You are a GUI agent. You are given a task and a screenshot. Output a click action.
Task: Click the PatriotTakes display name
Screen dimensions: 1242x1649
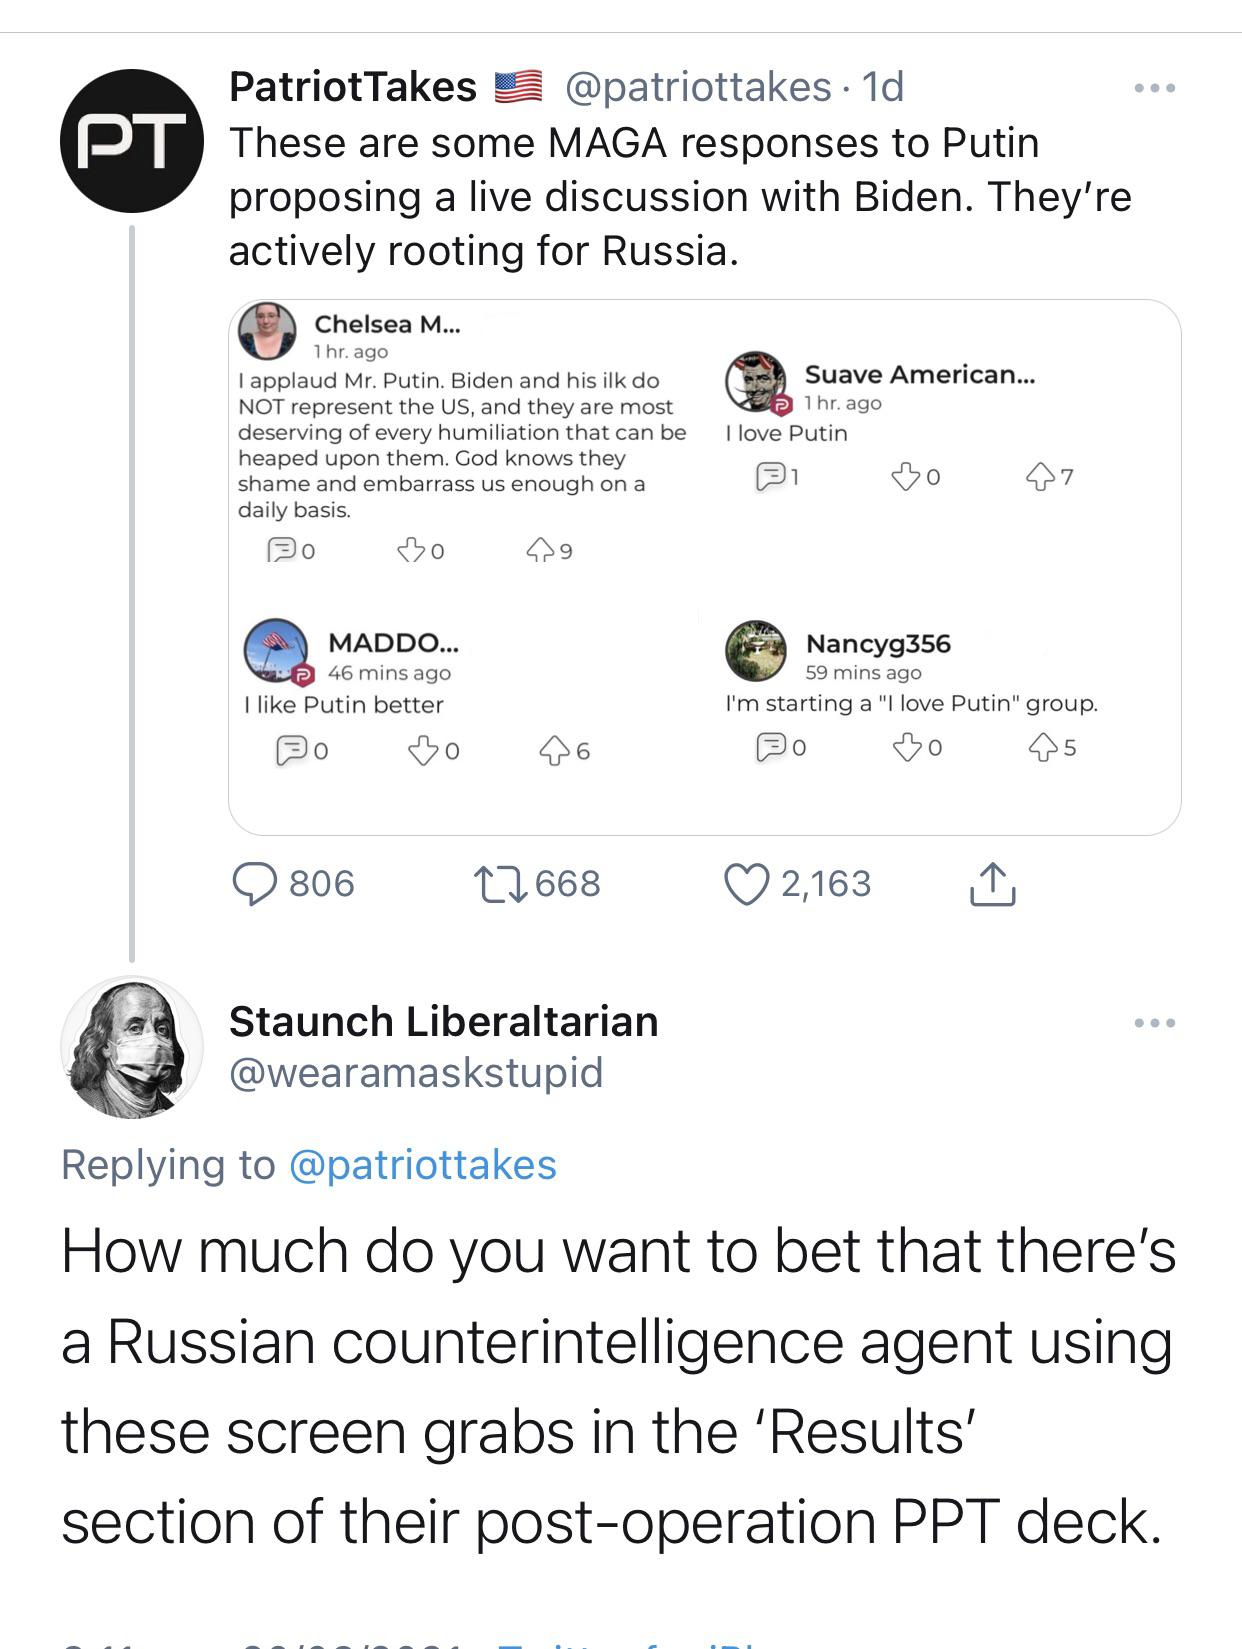coord(352,87)
